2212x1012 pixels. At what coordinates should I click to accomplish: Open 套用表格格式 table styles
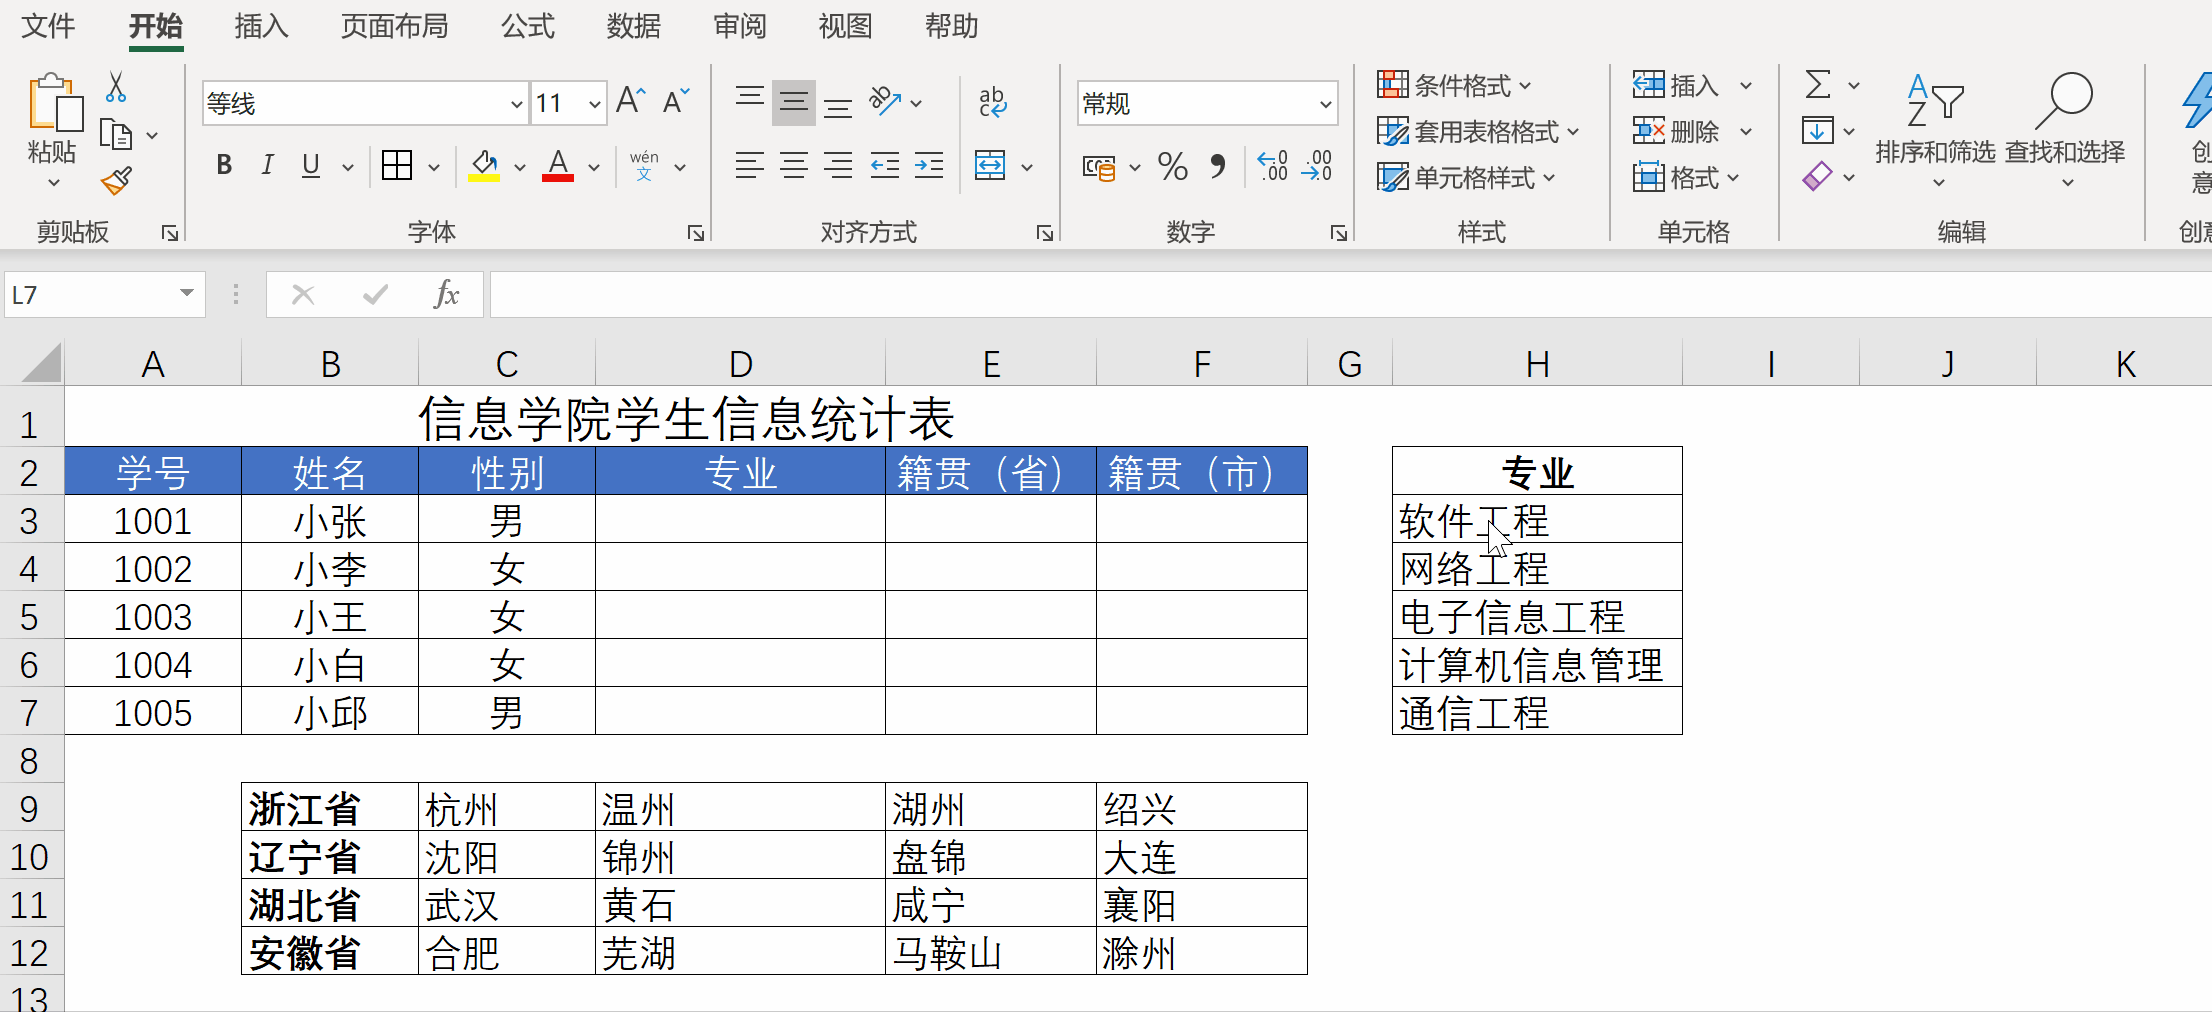(x=1478, y=132)
